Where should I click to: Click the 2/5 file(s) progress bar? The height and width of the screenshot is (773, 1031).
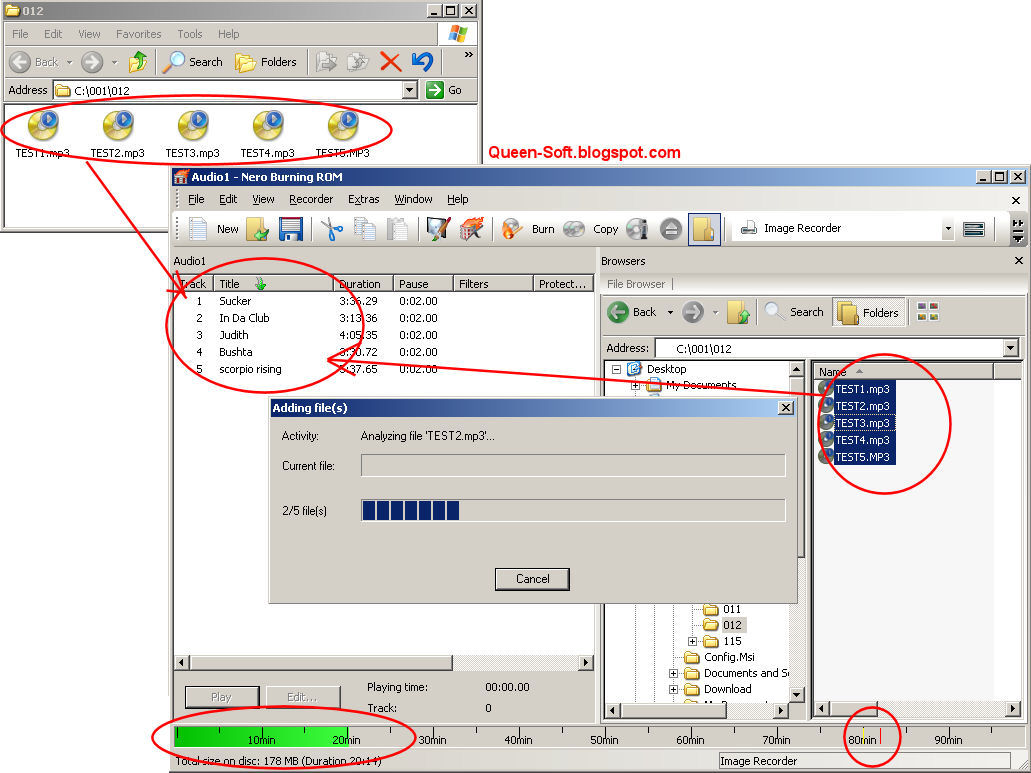(x=573, y=511)
